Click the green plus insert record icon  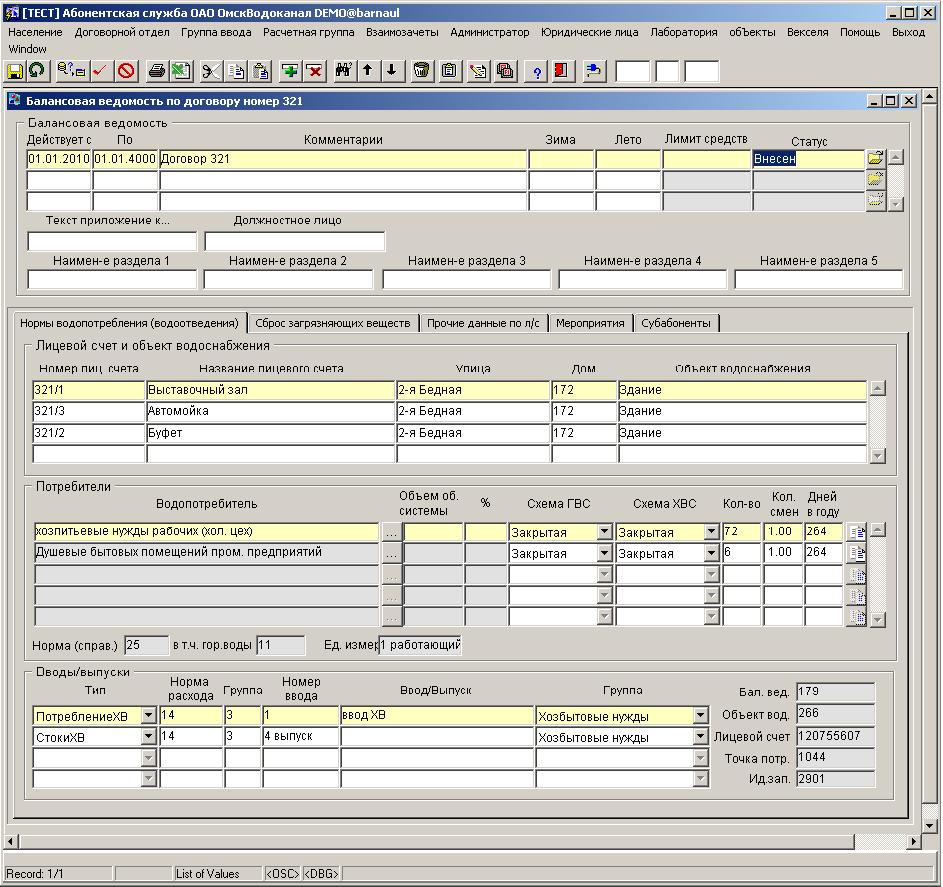coord(290,71)
